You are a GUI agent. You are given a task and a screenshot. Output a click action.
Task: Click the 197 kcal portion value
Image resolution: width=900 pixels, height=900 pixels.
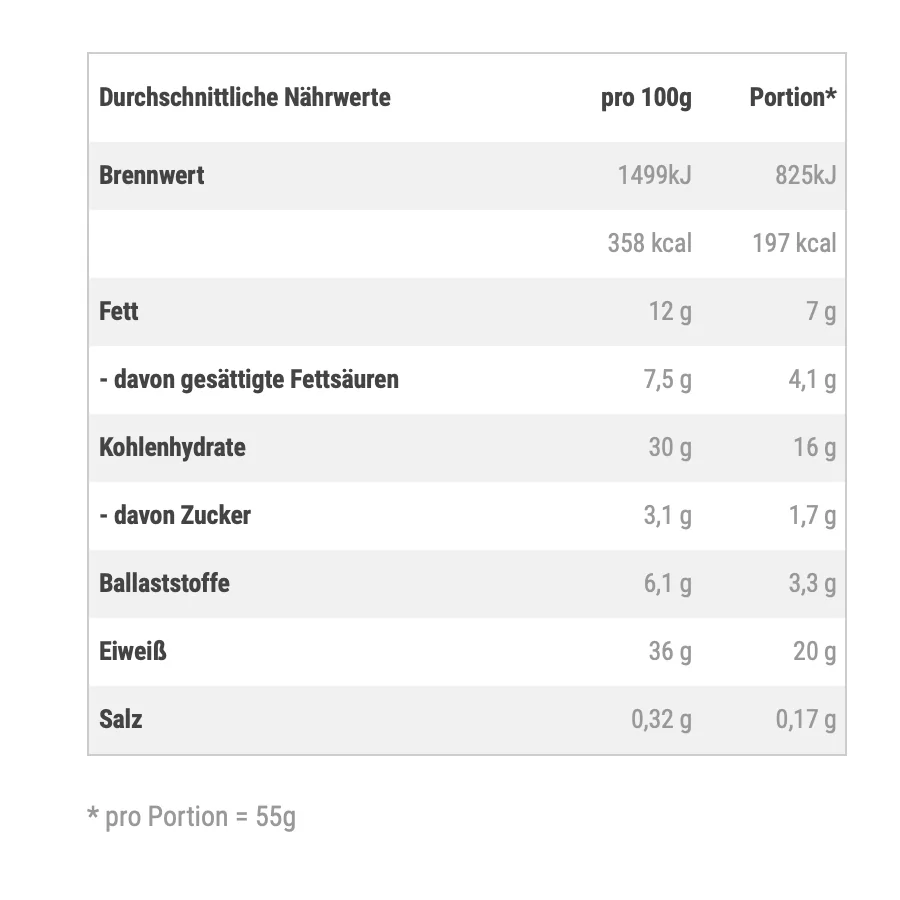[x=794, y=243]
